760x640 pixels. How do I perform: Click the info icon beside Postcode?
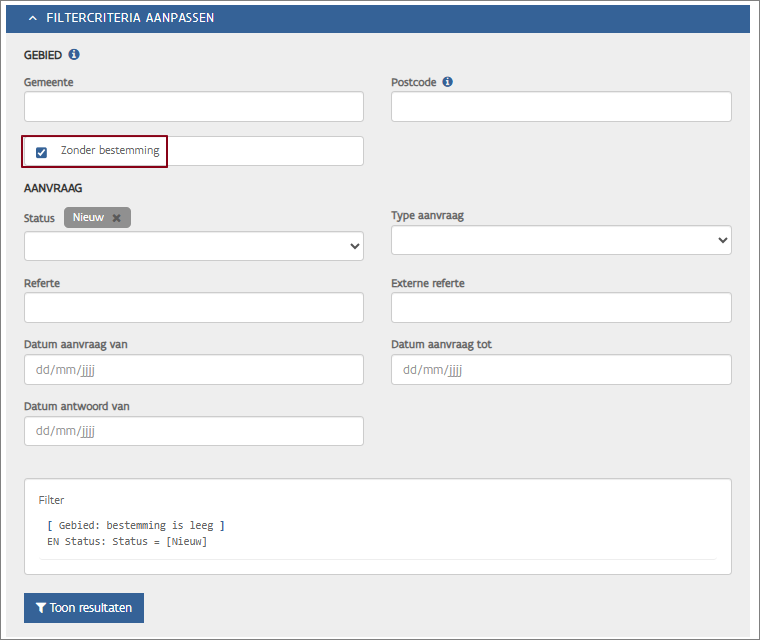[x=447, y=82]
